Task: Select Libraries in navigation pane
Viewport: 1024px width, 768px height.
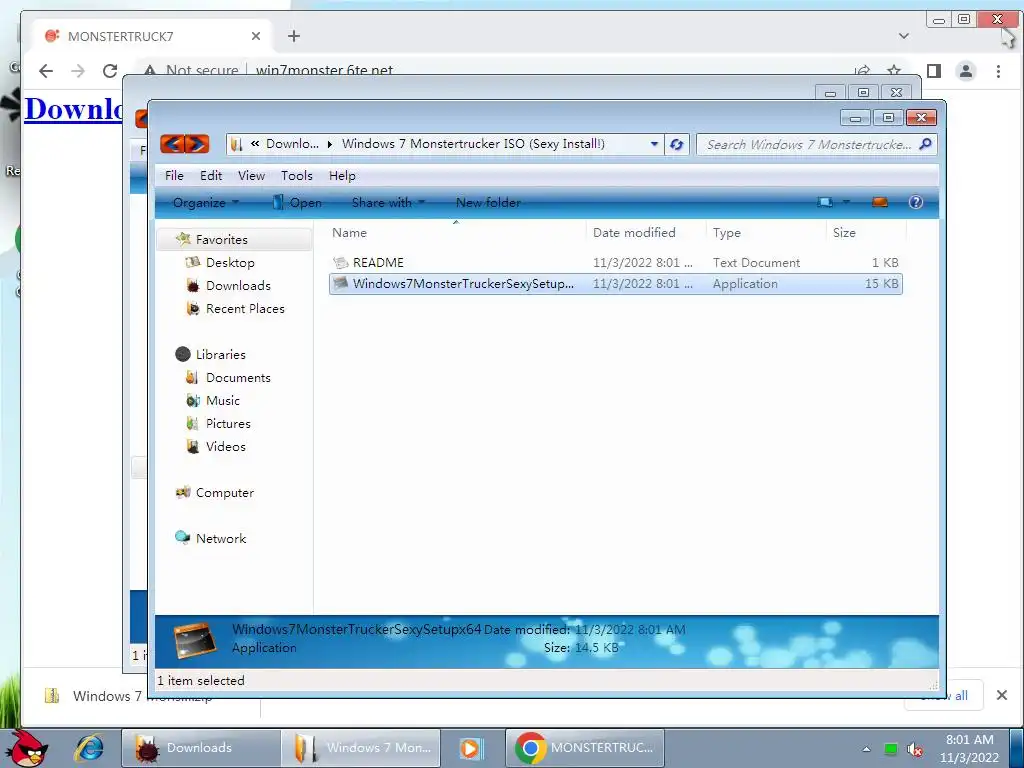Action: [x=221, y=354]
